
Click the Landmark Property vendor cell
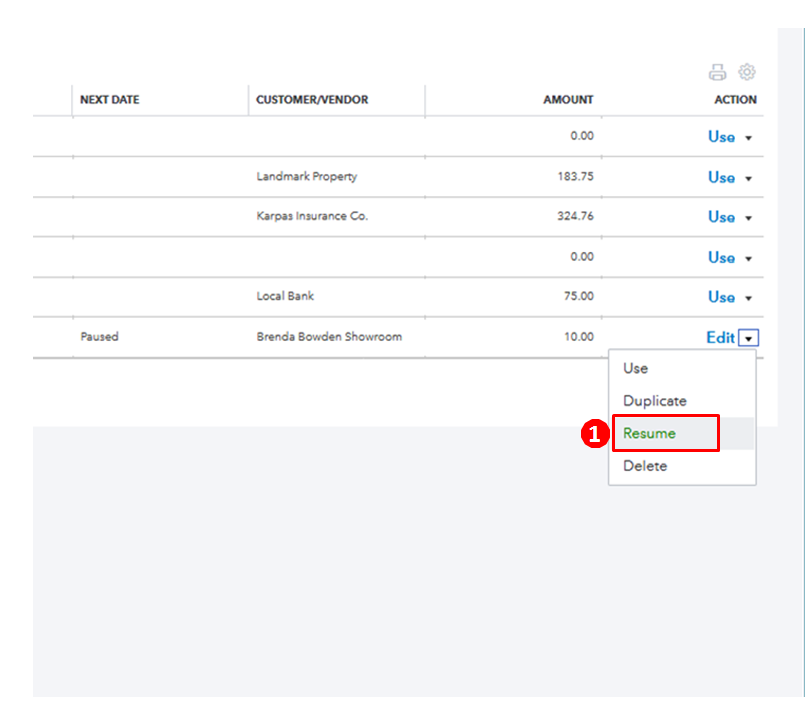click(306, 177)
